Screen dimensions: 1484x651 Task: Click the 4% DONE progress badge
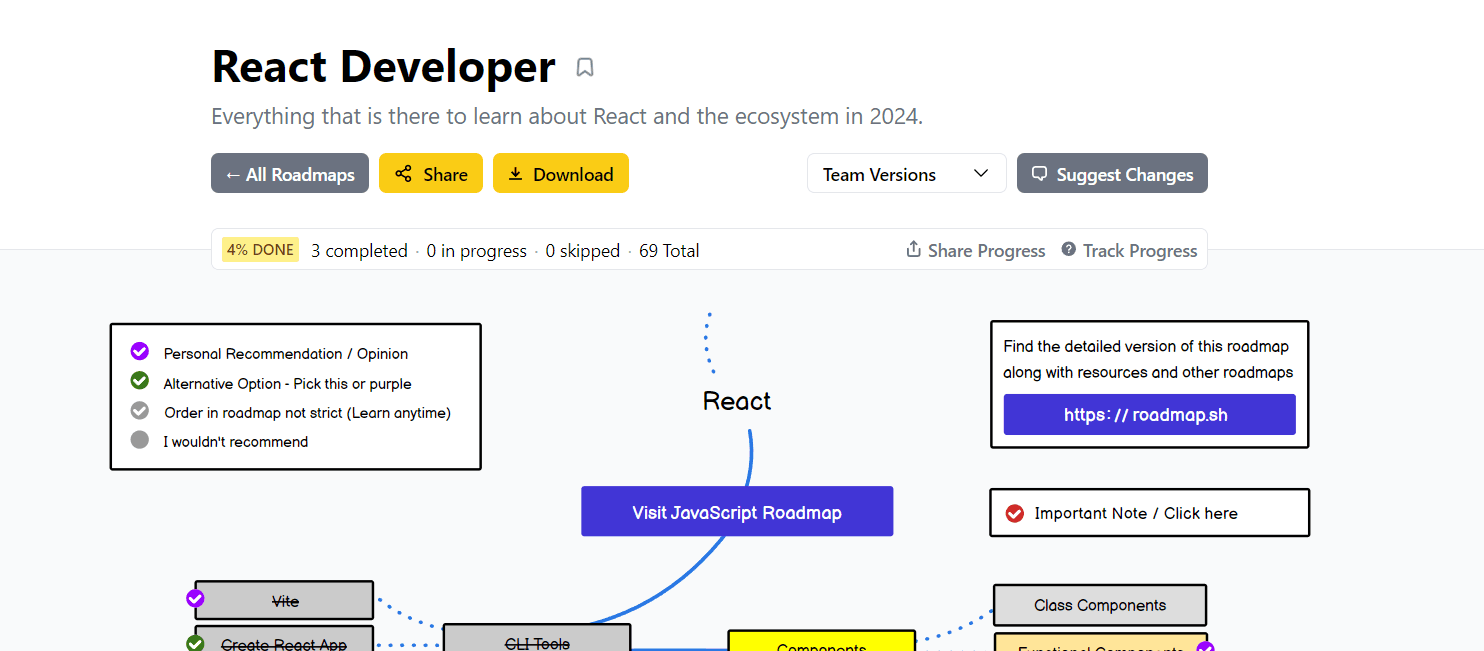[260, 249]
